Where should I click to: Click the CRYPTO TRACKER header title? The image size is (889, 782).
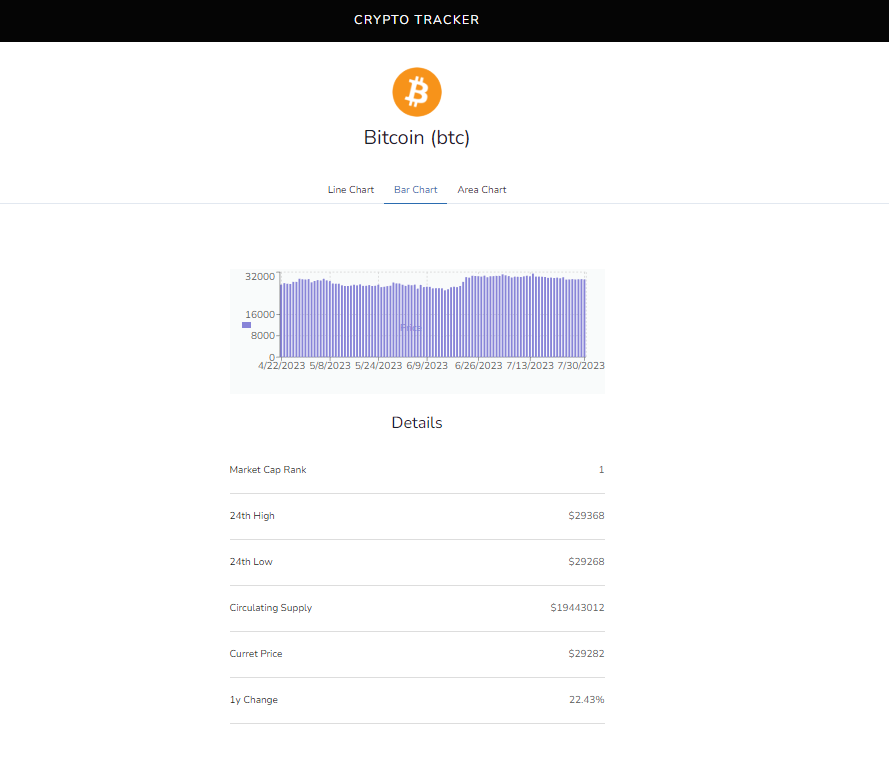(417, 20)
